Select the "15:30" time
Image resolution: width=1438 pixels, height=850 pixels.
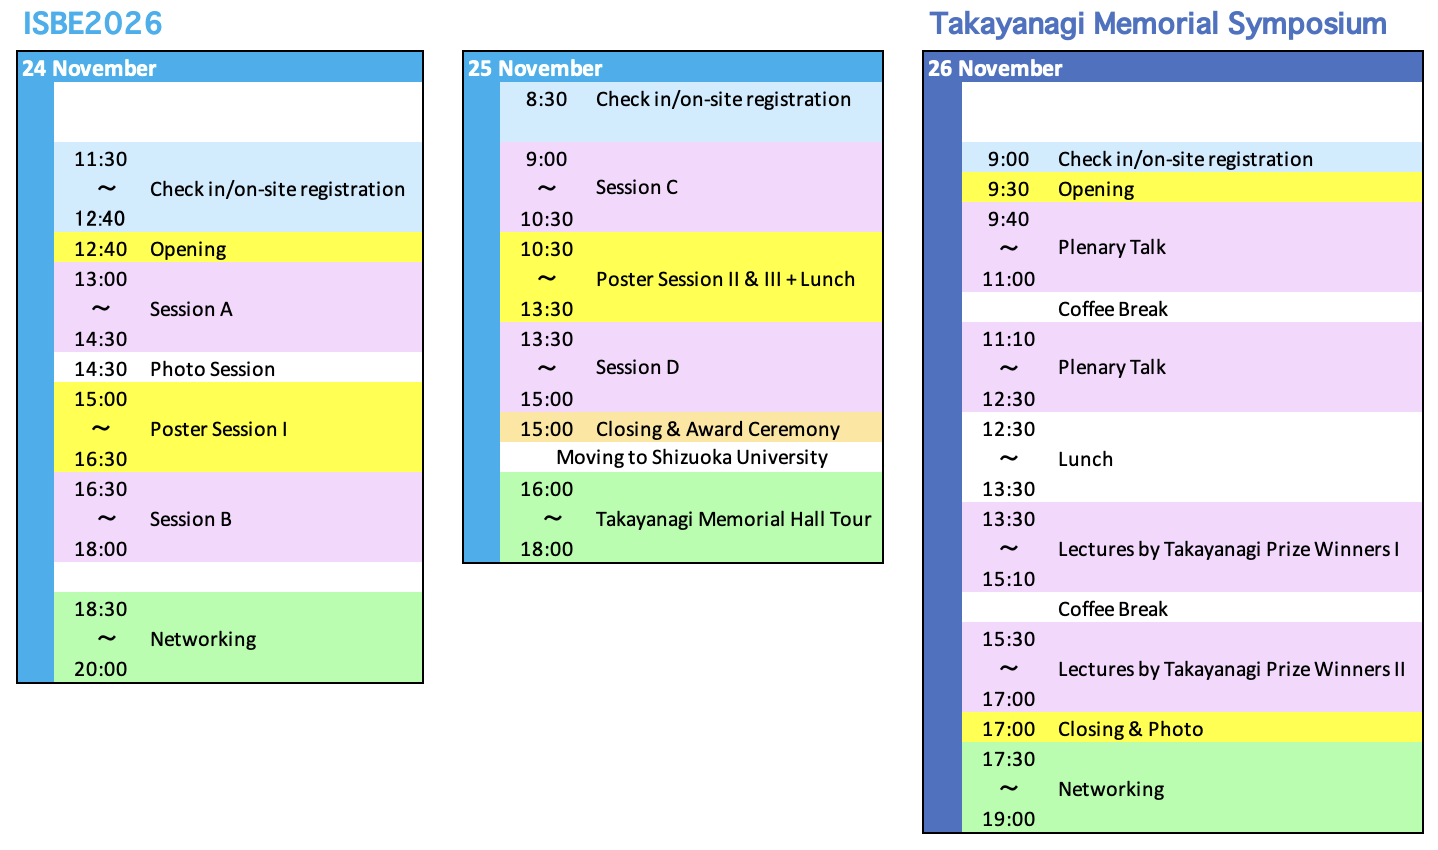(x=1009, y=639)
